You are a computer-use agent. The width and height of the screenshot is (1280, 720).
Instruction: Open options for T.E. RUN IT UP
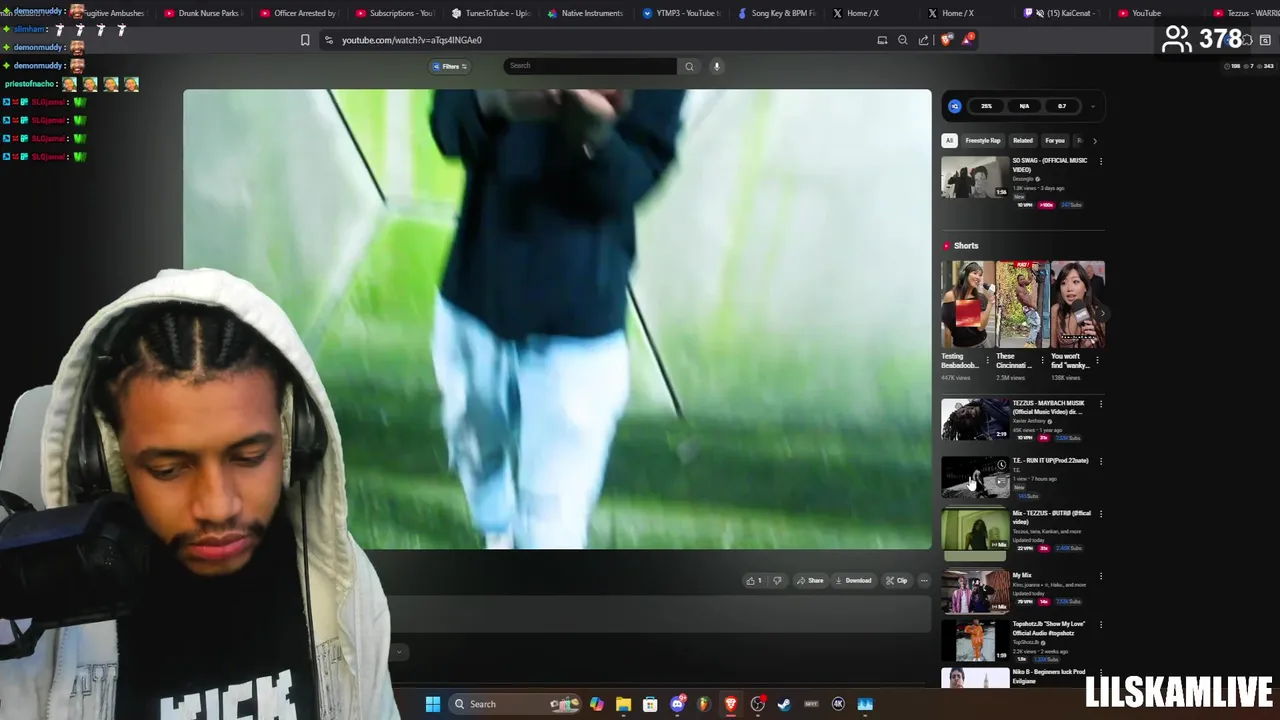tap(1101, 461)
